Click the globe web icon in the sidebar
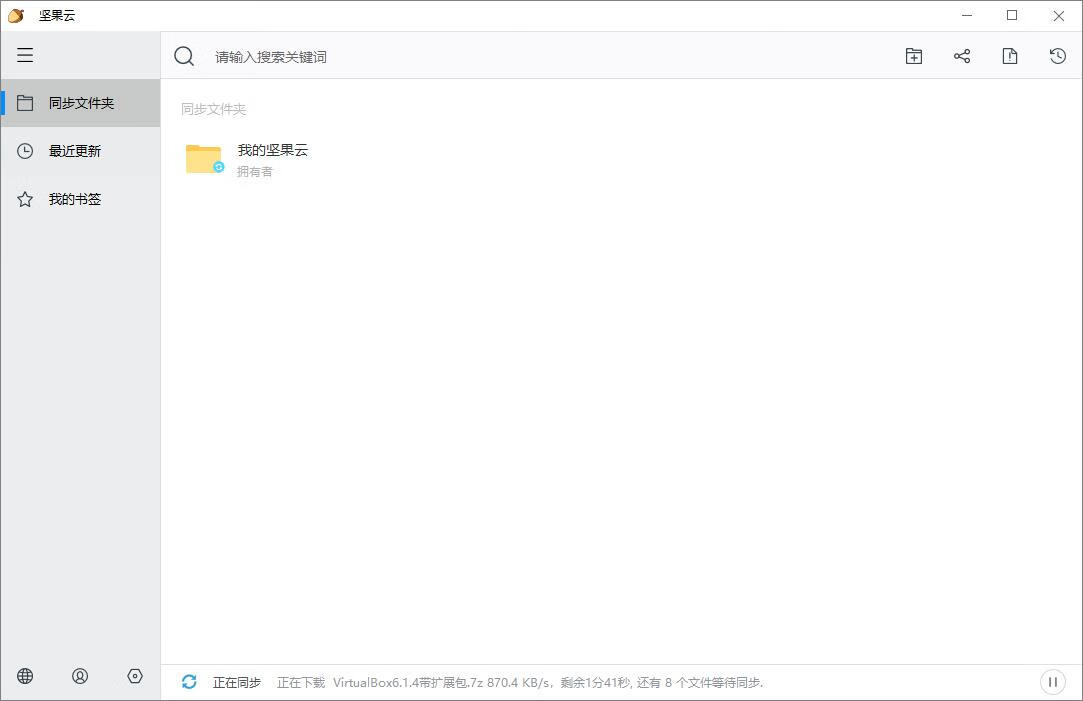 click(25, 676)
